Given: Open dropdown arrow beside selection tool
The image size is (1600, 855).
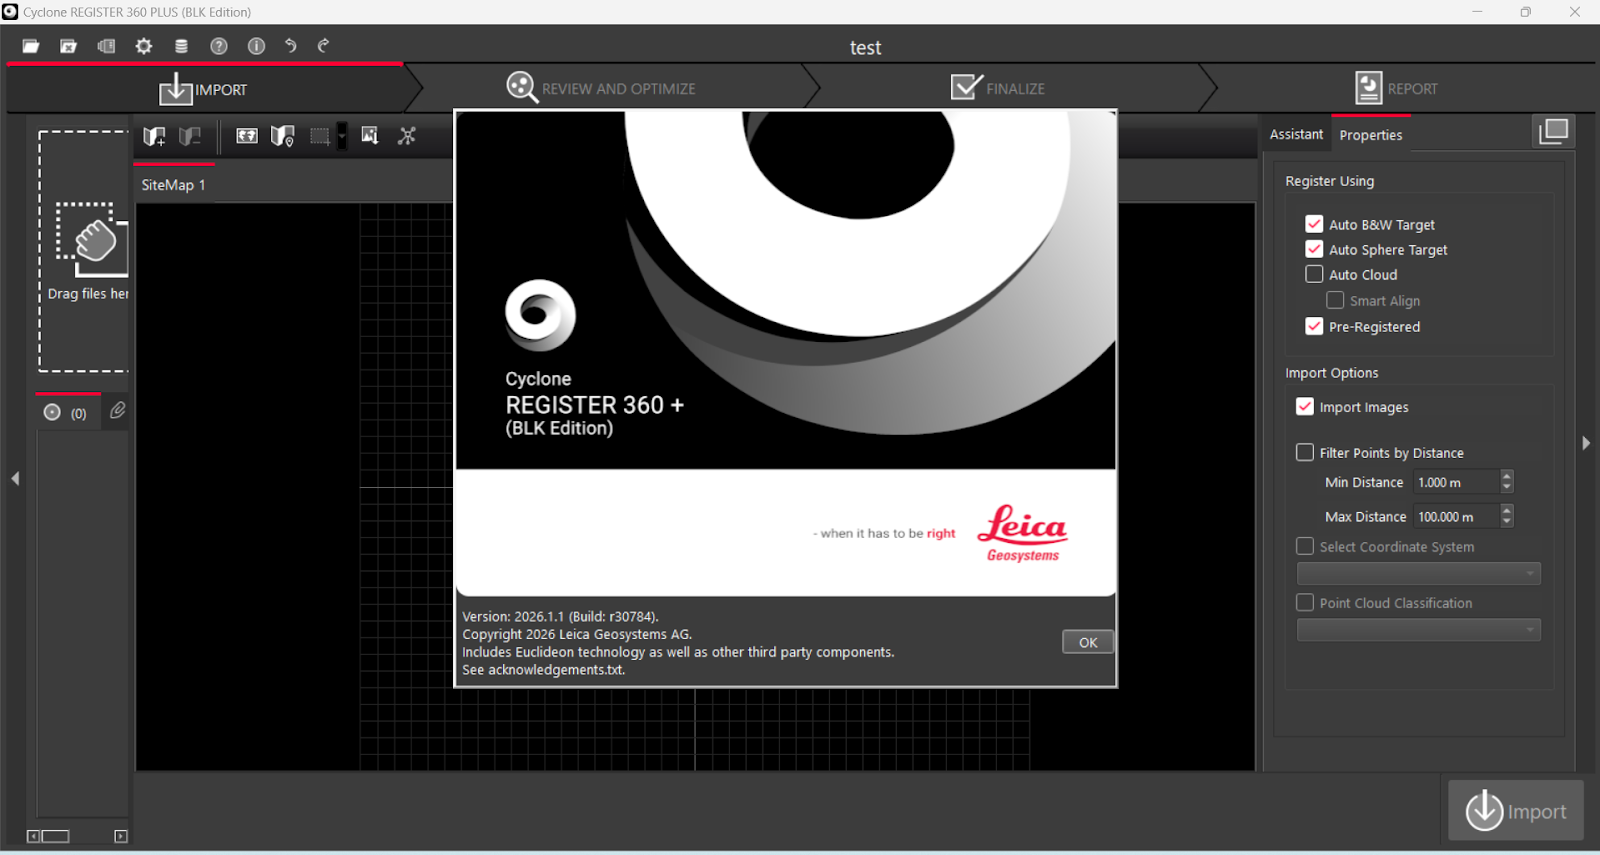Looking at the screenshot, I should (342, 136).
